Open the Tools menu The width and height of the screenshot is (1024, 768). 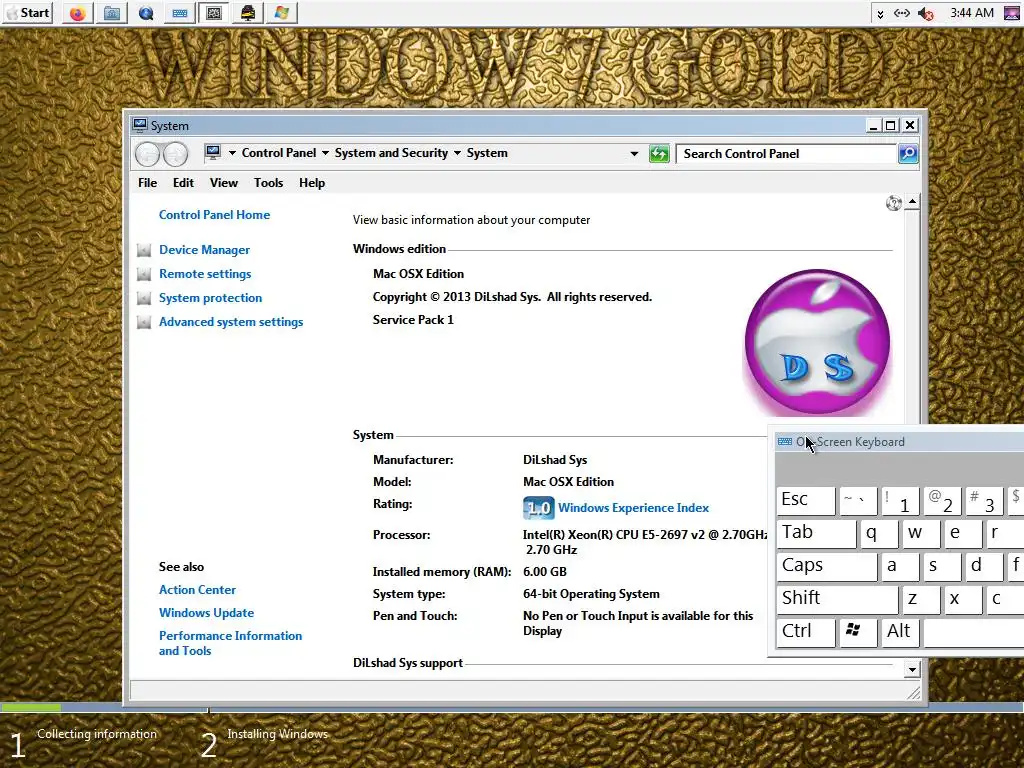tap(268, 183)
